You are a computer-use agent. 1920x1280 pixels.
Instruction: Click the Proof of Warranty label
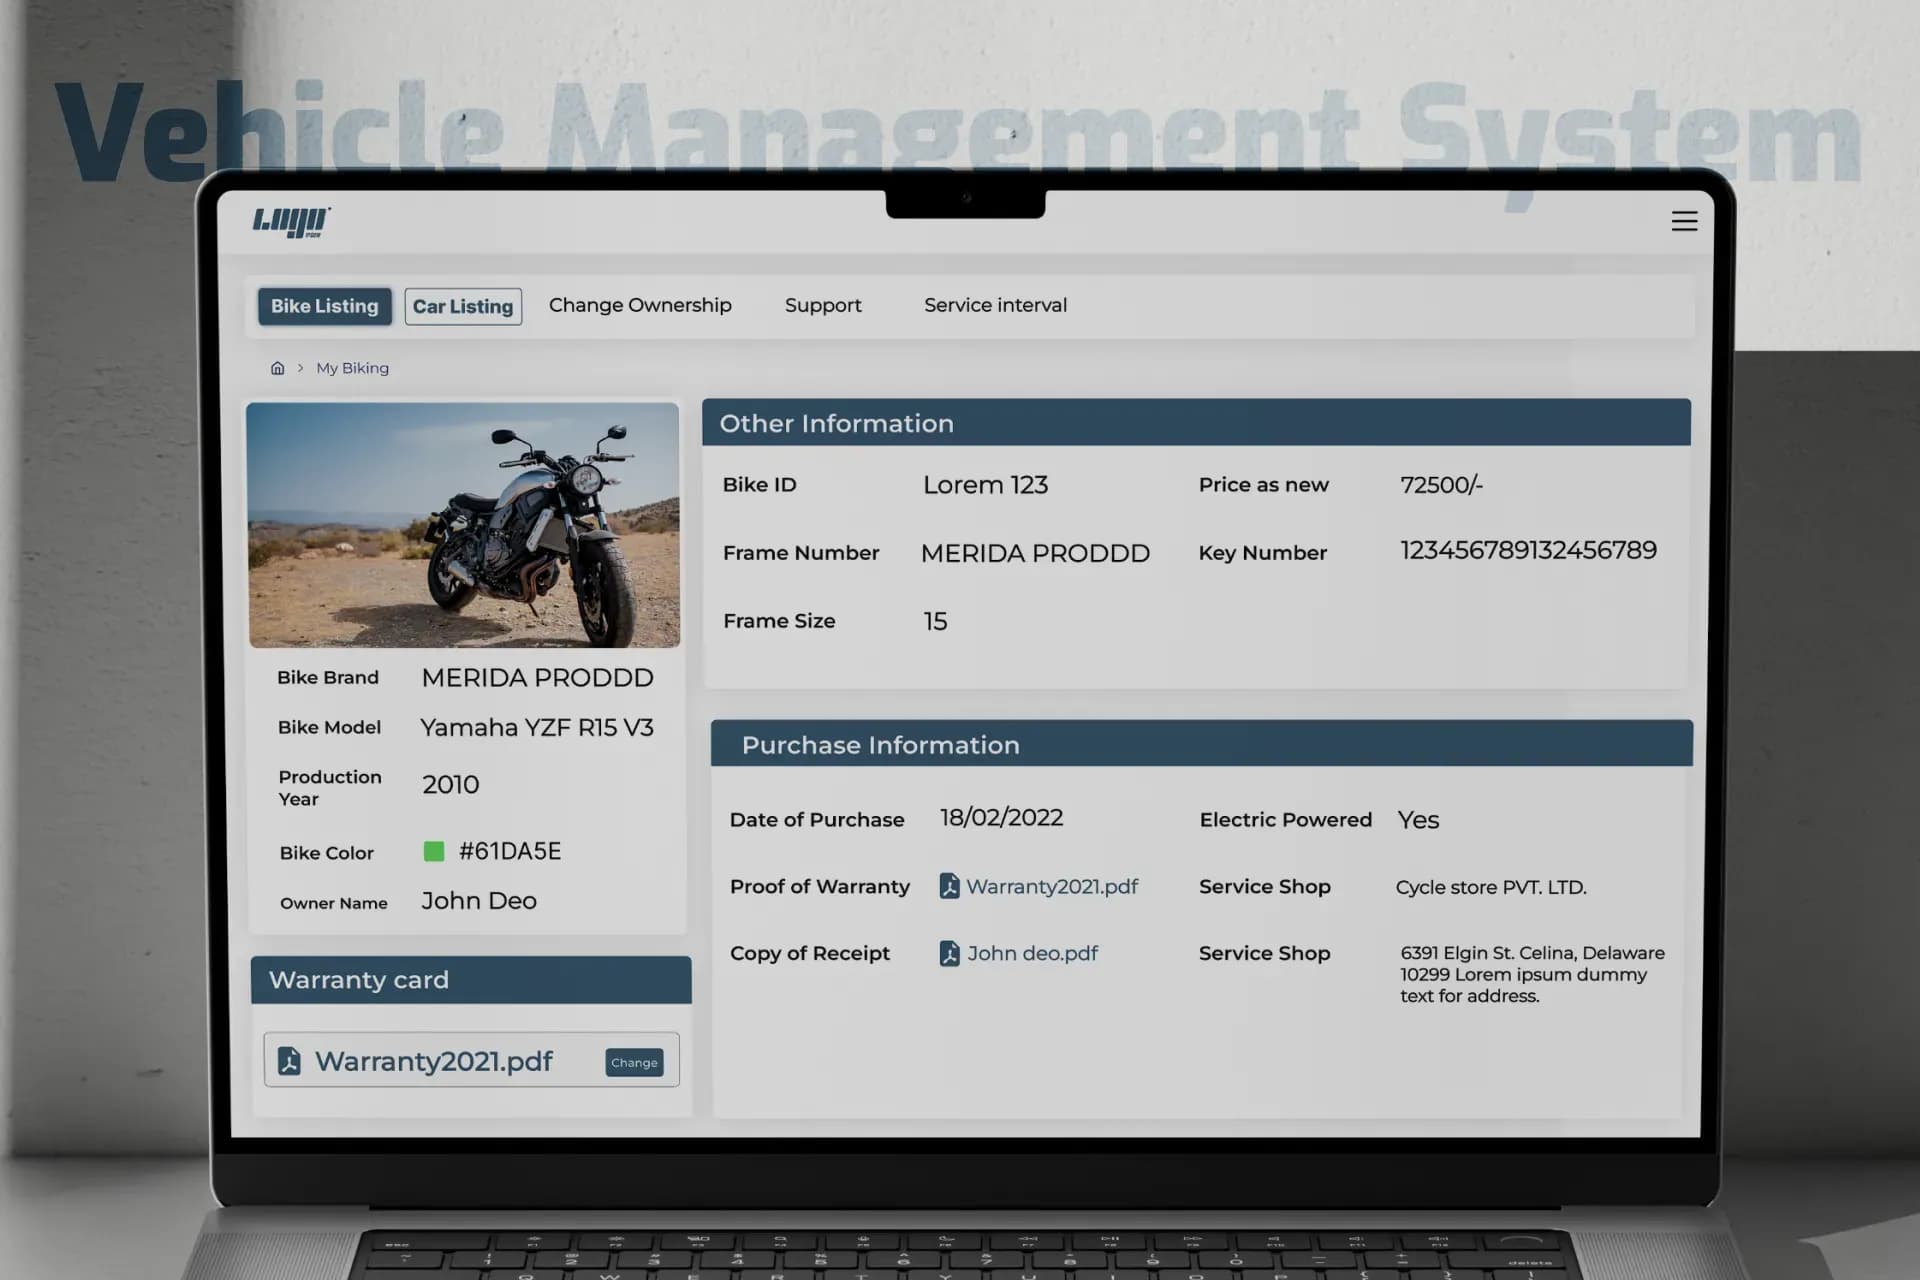820,887
